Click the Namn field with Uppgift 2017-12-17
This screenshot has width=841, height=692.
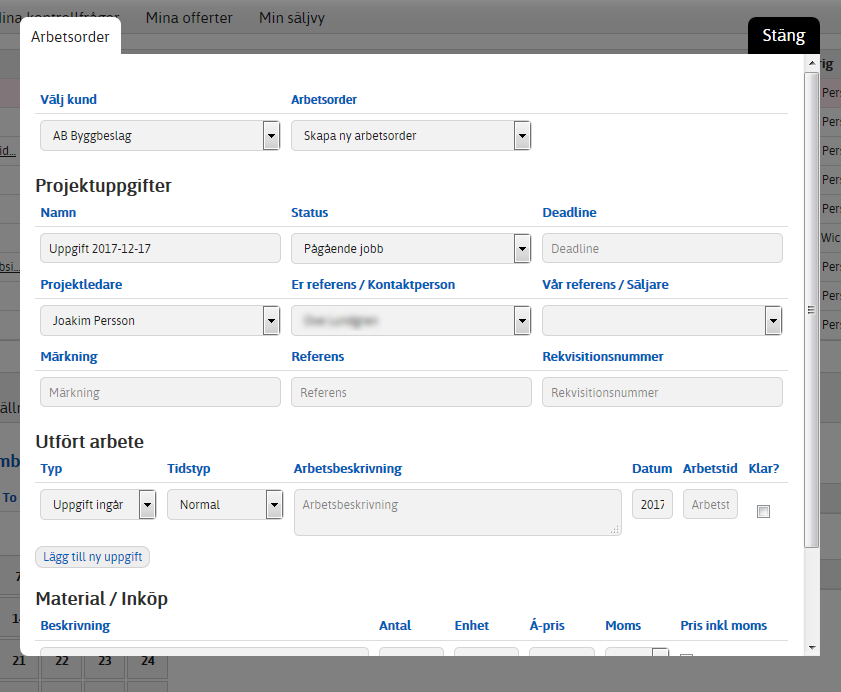[x=160, y=248]
